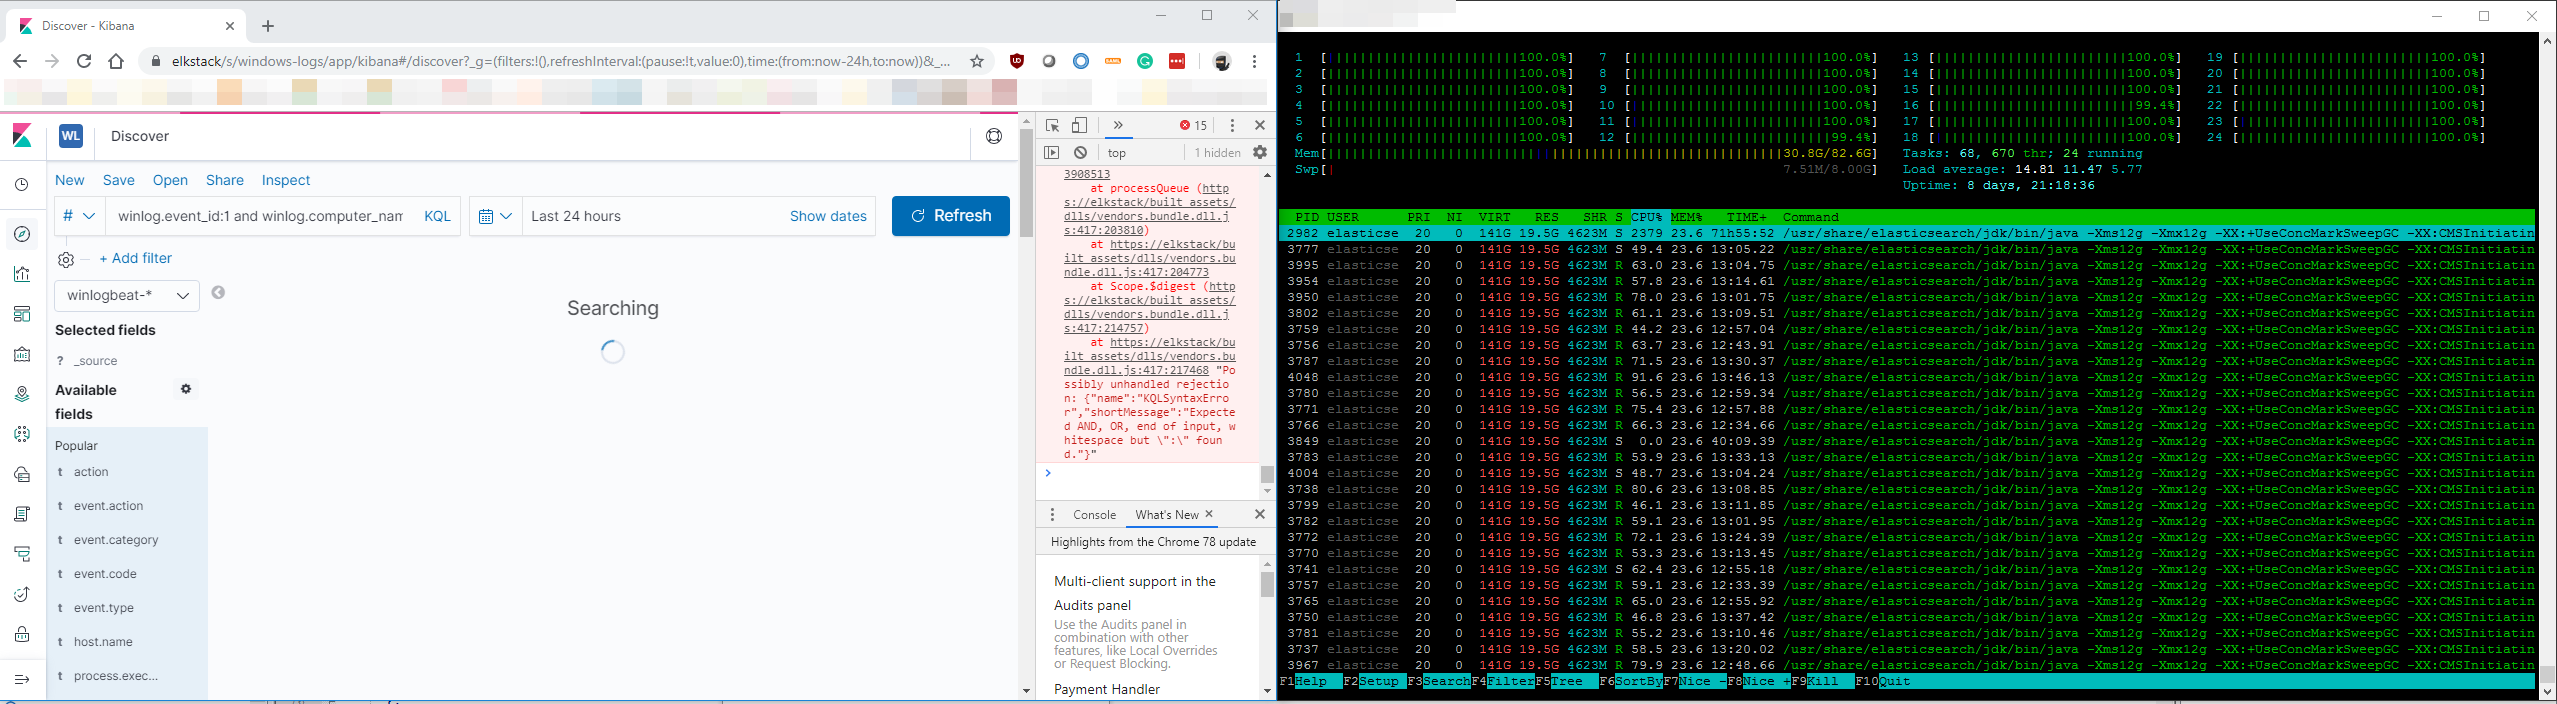Open the Visualize chart icon in sidebar
This screenshot has width=2557, height=704.
coord(22,274)
